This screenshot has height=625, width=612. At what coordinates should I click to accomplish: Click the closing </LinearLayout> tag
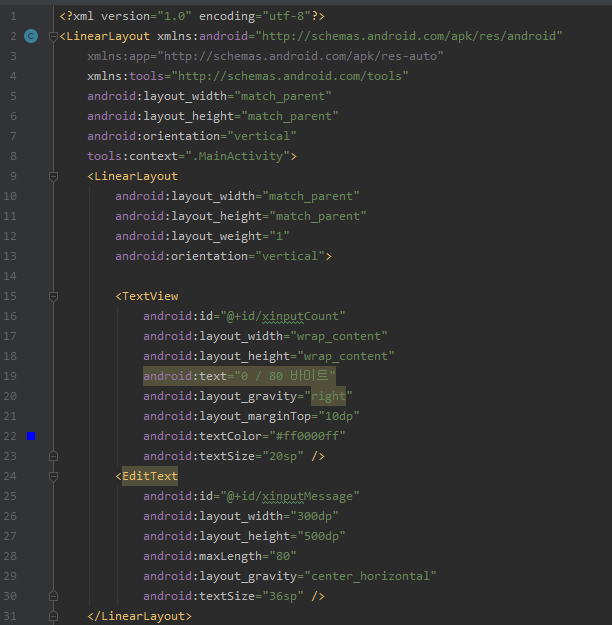click(x=140, y=616)
